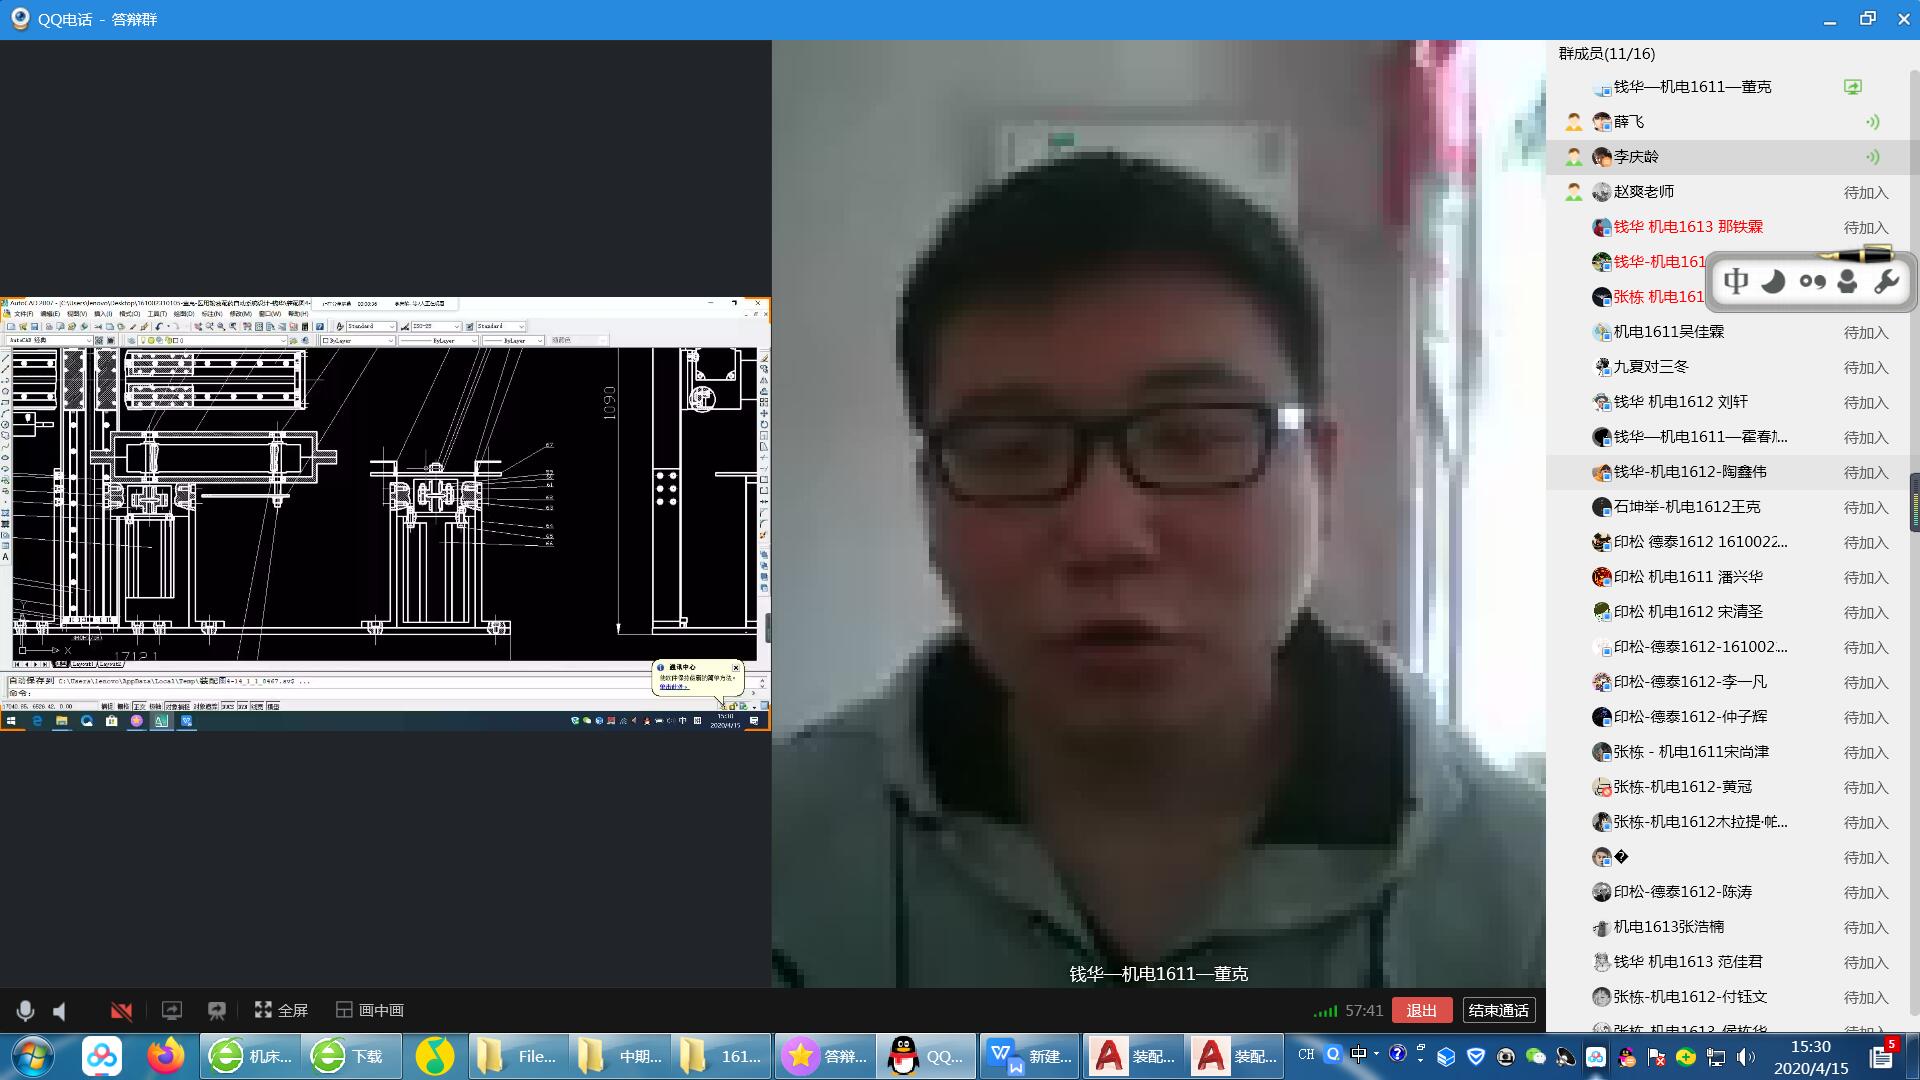Mute the microphone in call bar

coord(25,1011)
